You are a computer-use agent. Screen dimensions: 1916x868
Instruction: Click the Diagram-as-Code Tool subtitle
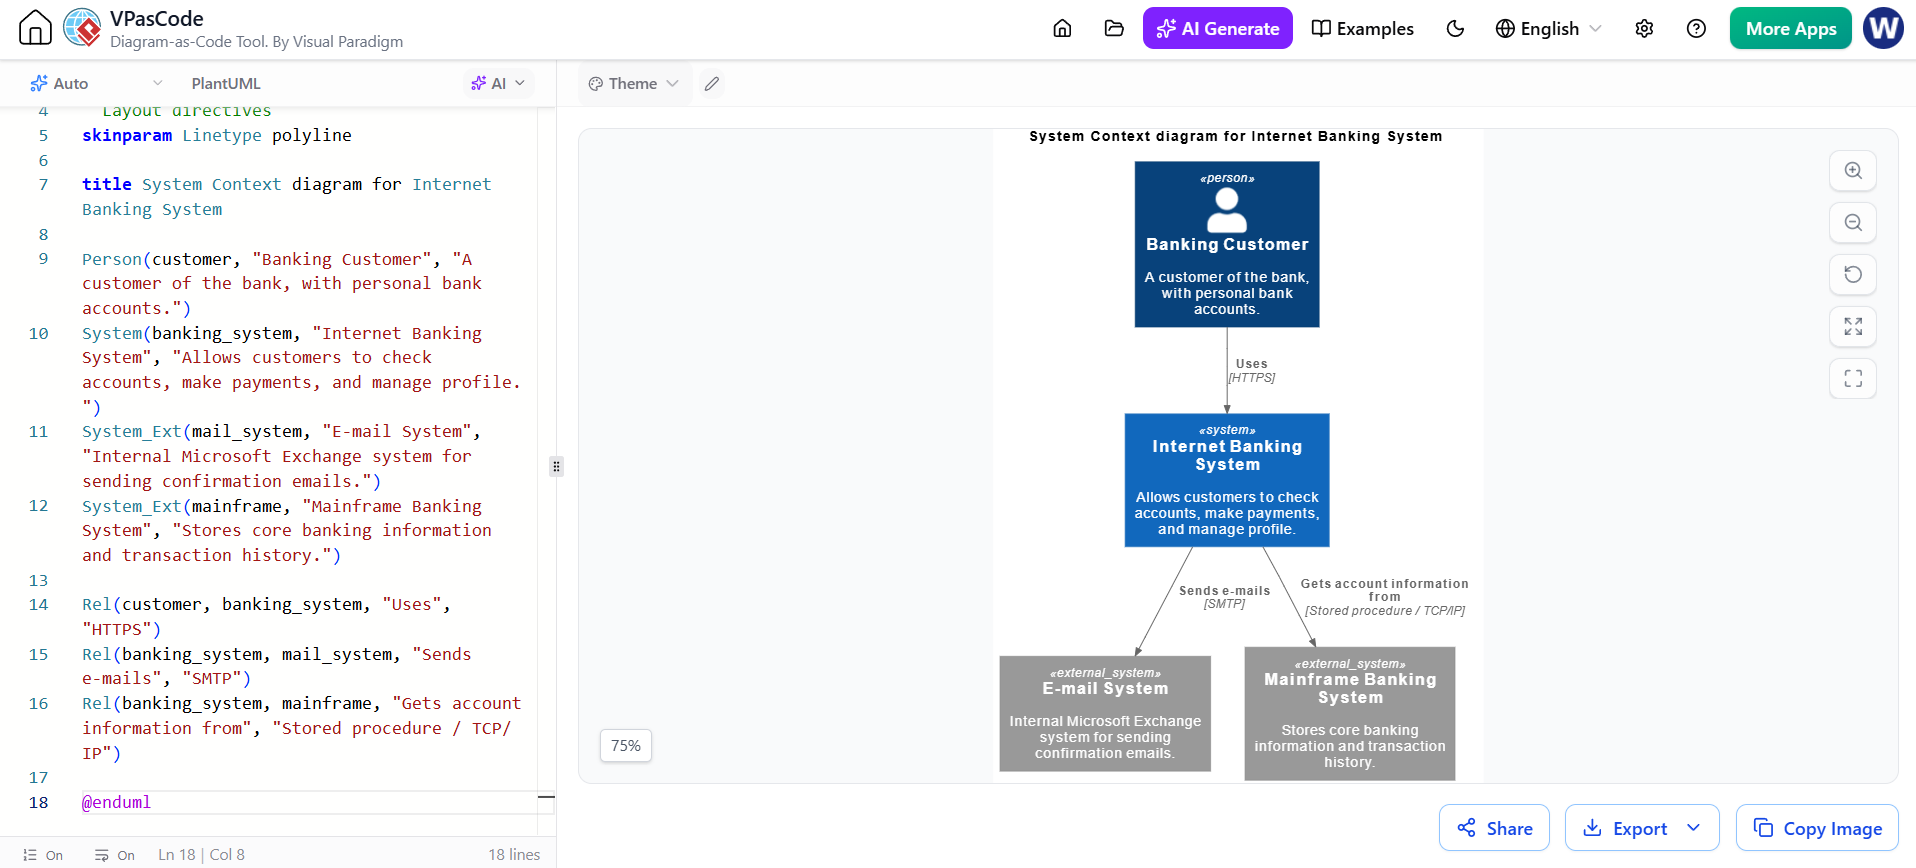[257, 41]
